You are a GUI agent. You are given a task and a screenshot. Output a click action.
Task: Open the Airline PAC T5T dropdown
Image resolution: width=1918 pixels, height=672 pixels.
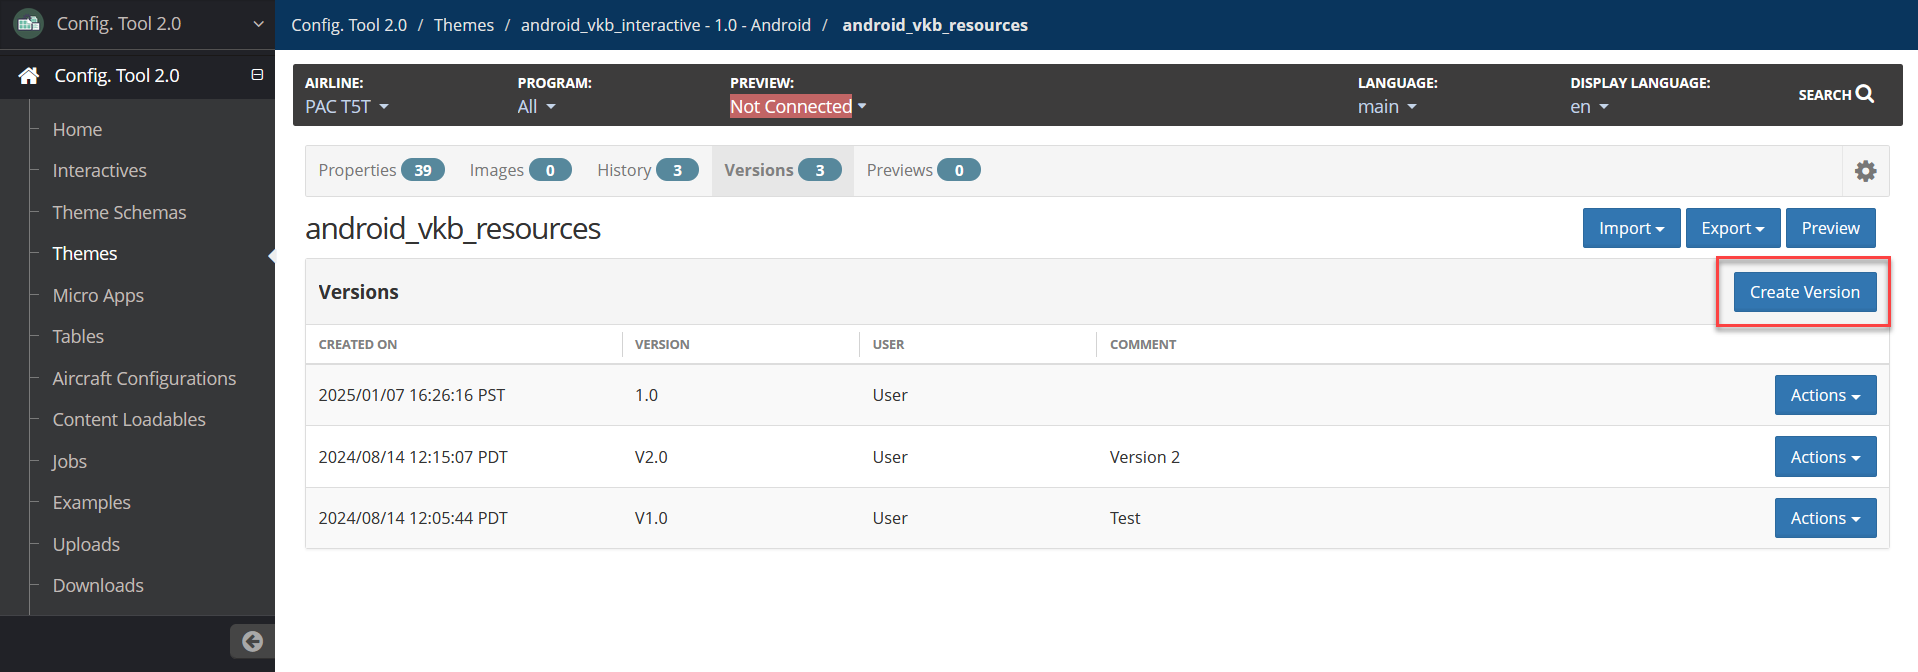(x=347, y=106)
